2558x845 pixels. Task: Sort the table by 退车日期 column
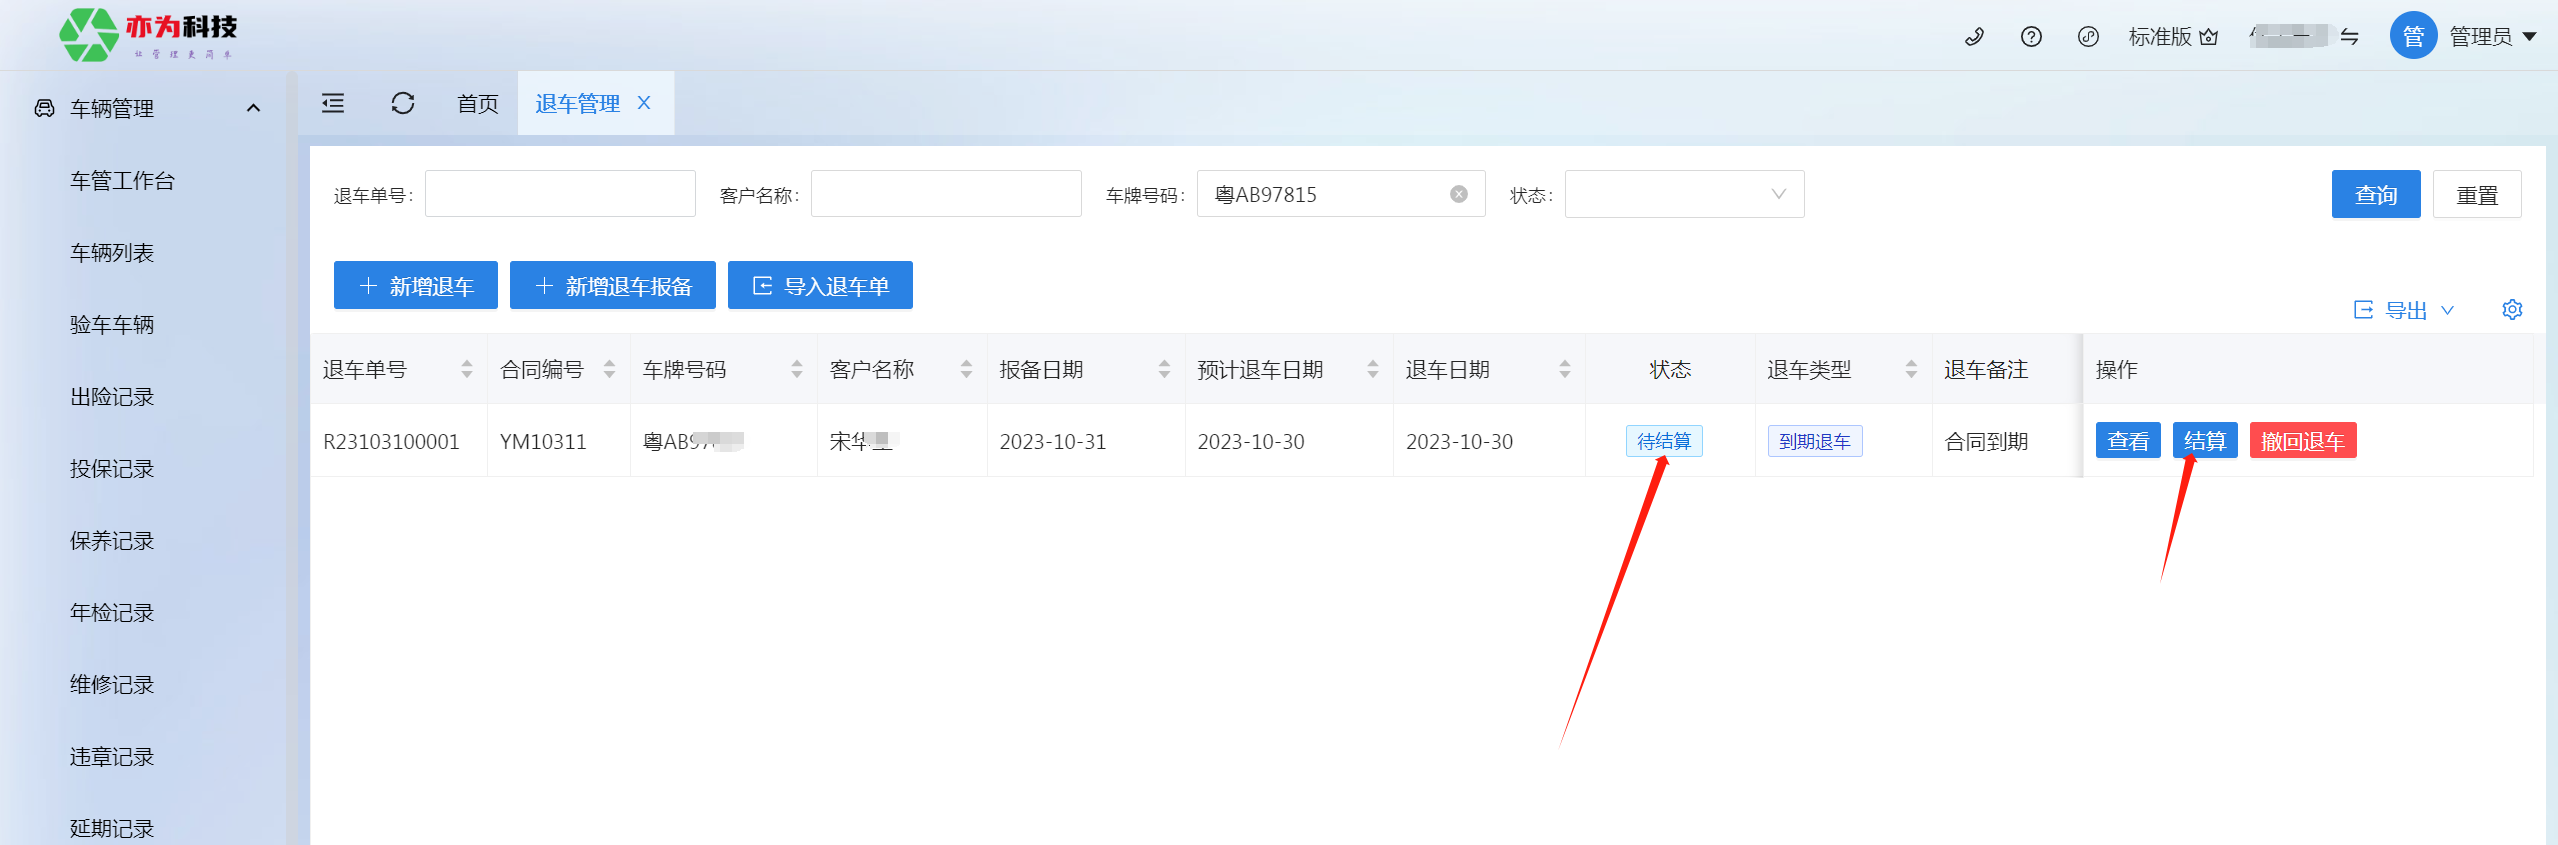[x=1564, y=369]
